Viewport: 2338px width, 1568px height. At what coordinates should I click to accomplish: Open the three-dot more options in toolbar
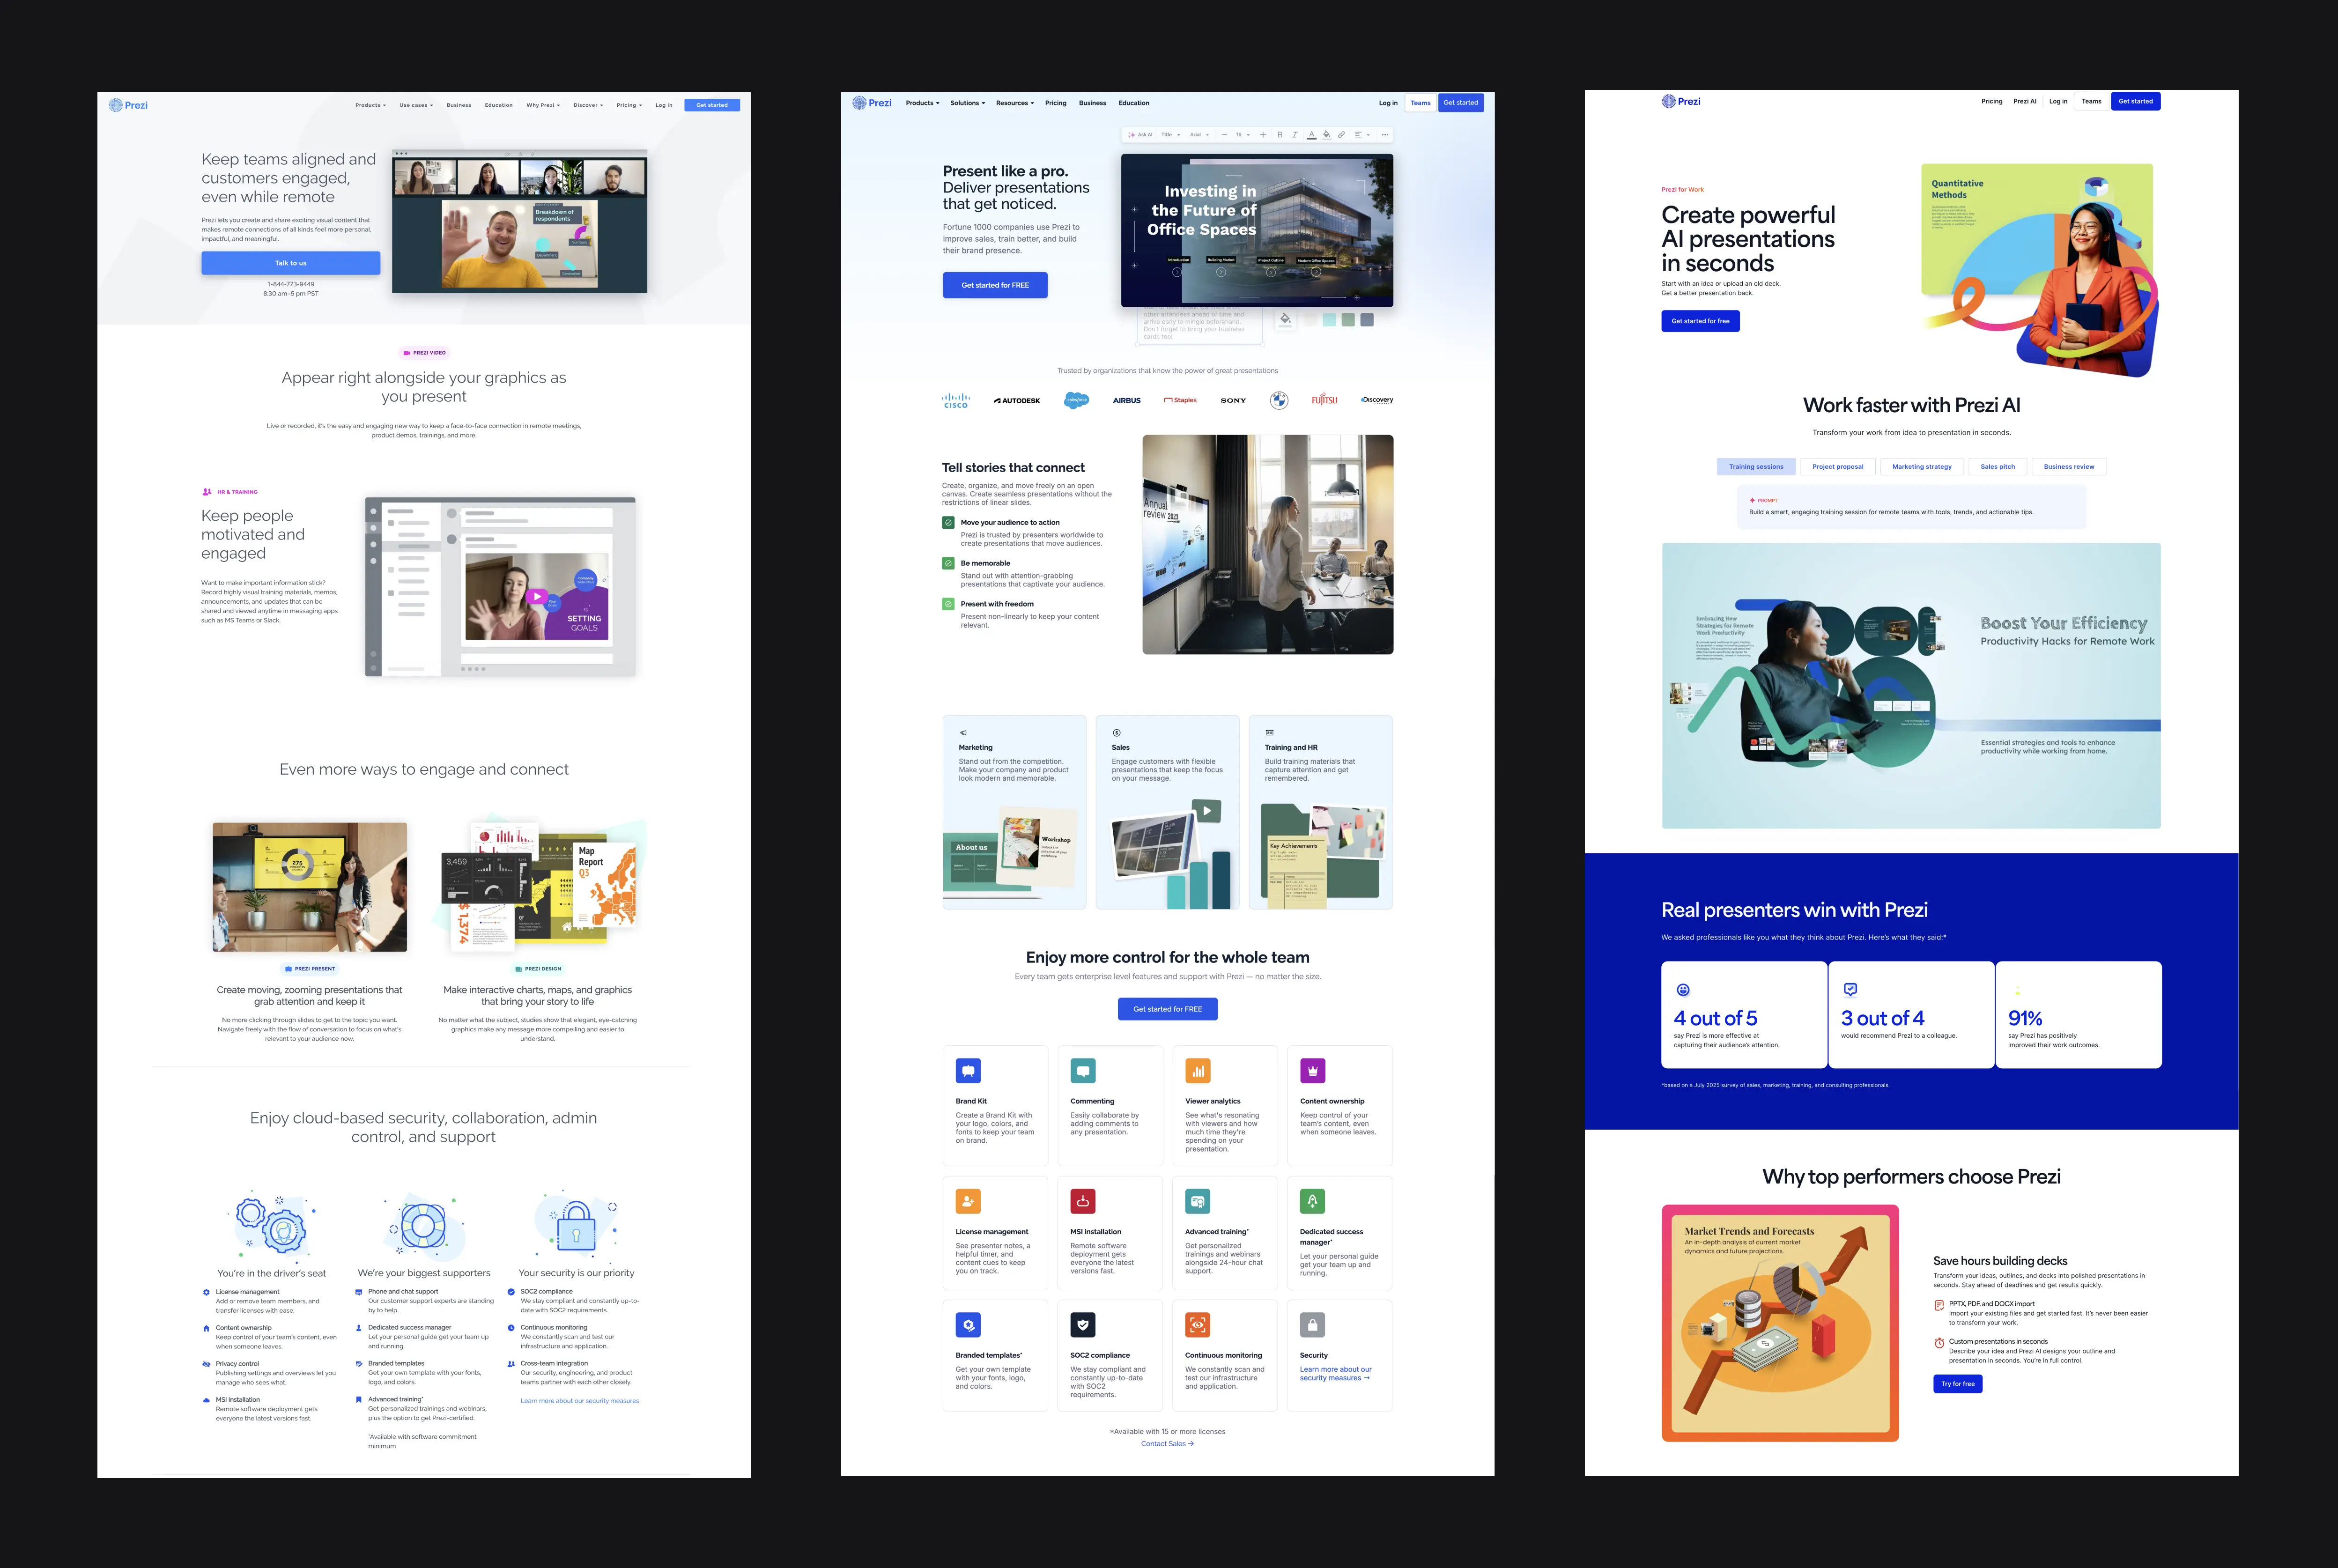[x=1385, y=135]
